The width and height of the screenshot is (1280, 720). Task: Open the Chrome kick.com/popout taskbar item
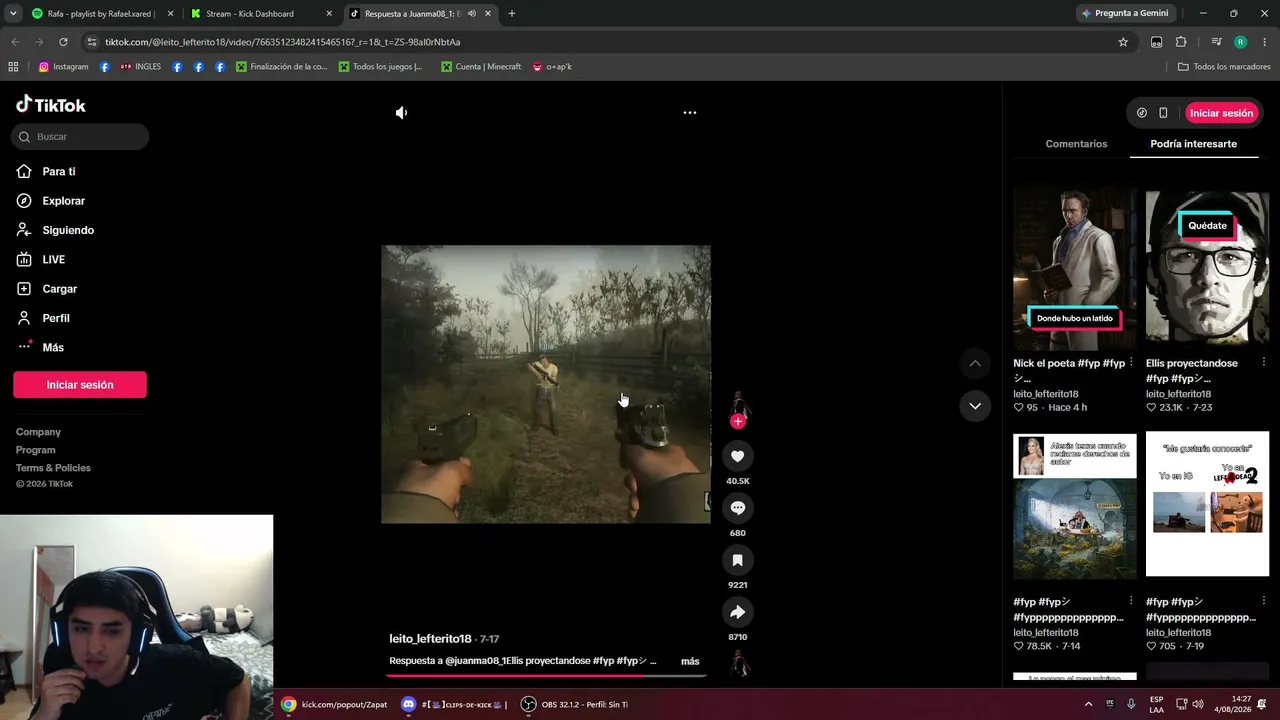(334, 705)
